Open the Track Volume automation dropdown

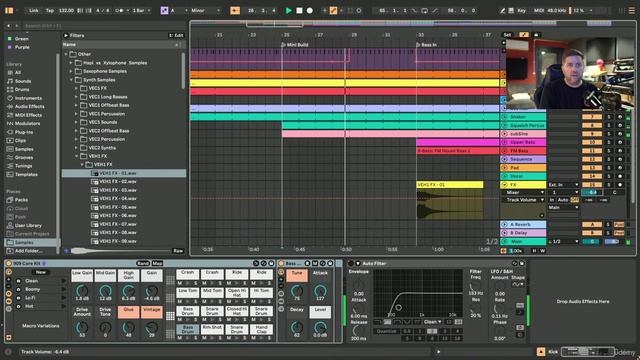click(525, 200)
